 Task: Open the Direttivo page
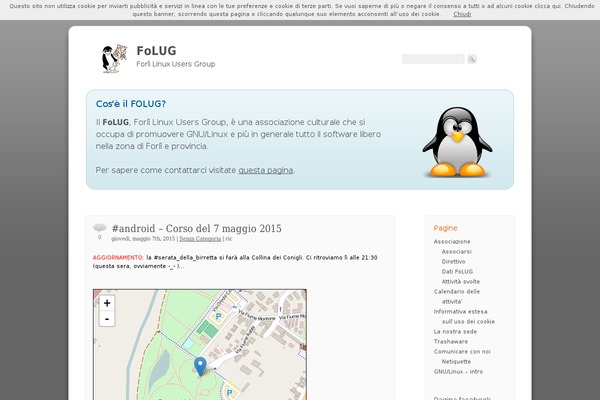(x=453, y=261)
